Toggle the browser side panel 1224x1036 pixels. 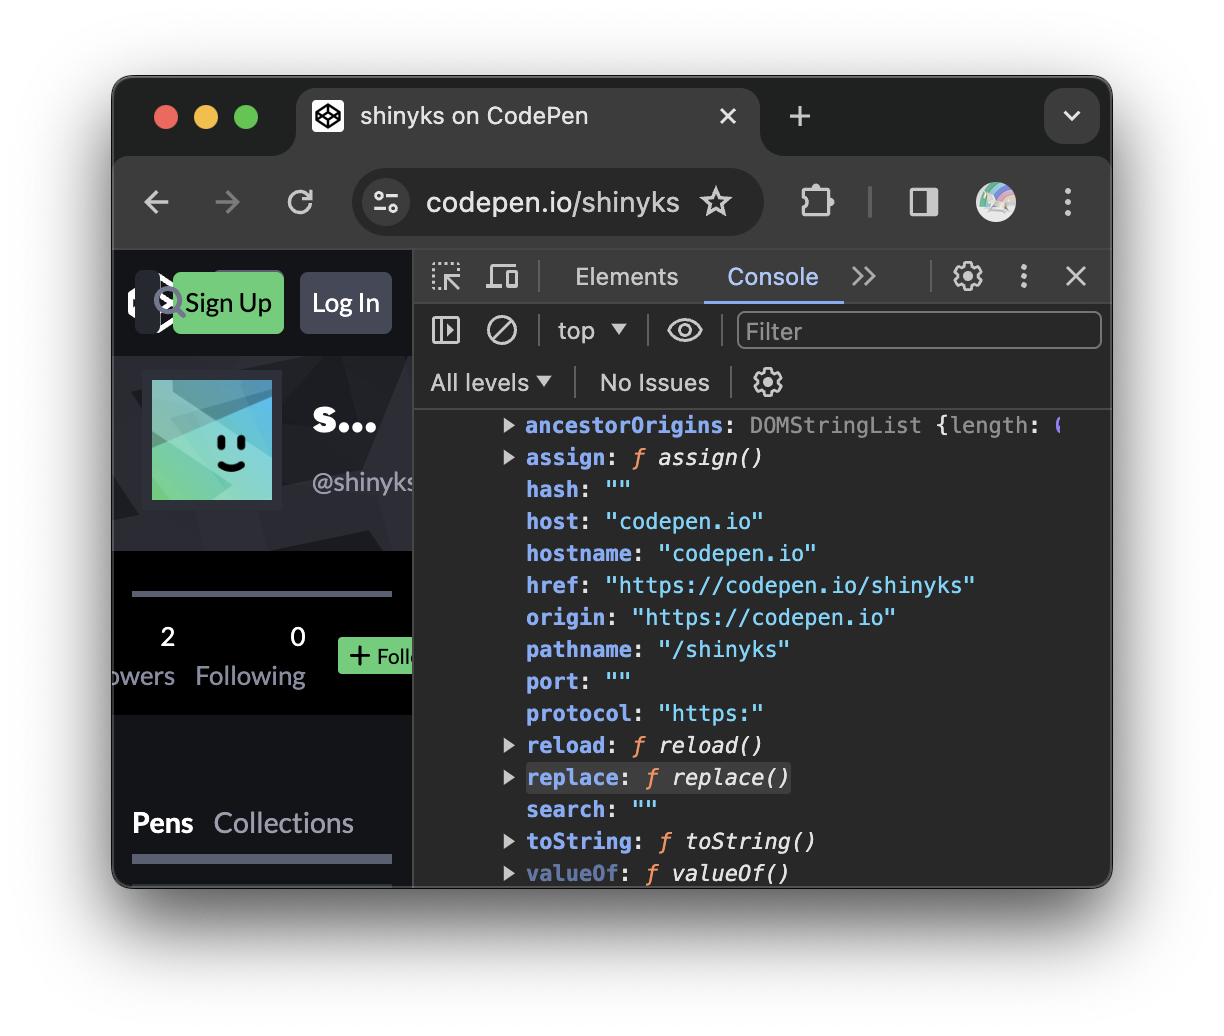(924, 202)
